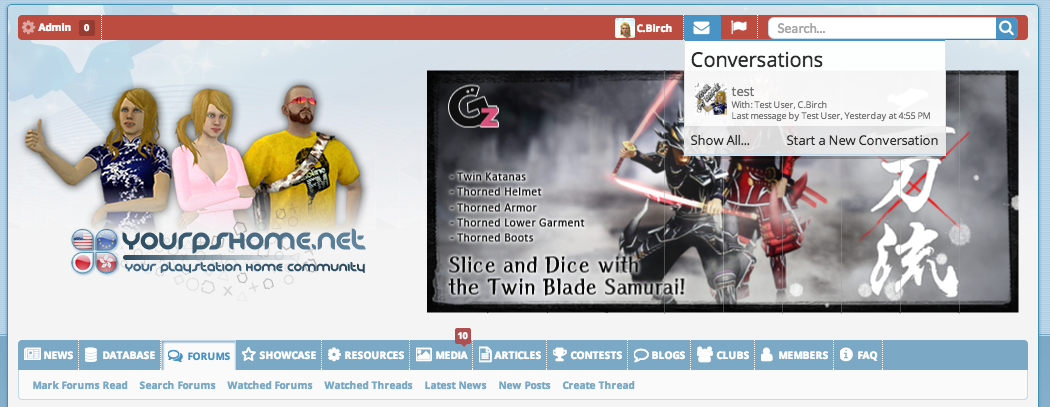Open C.Birch user avatar
1050x407 pixels.
click(x=625, y=28)
